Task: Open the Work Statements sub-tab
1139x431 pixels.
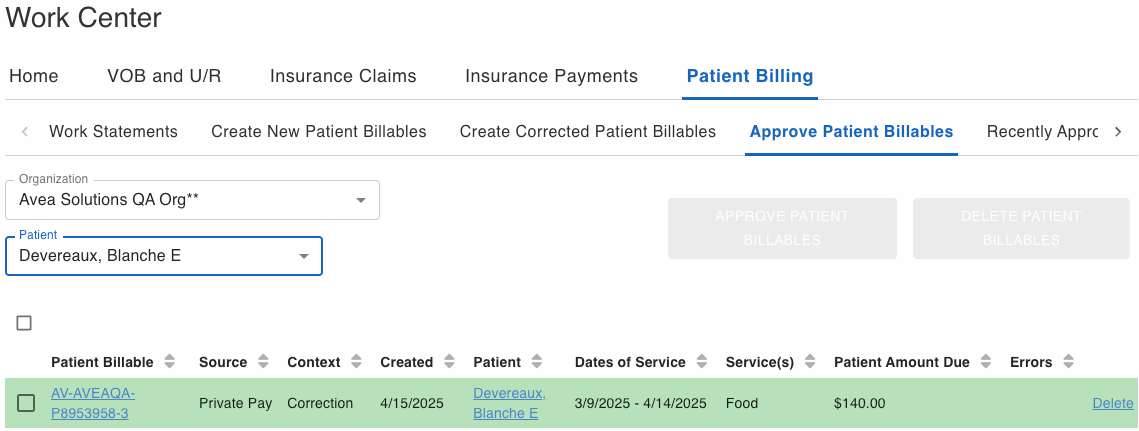Action: pos(113,132)
